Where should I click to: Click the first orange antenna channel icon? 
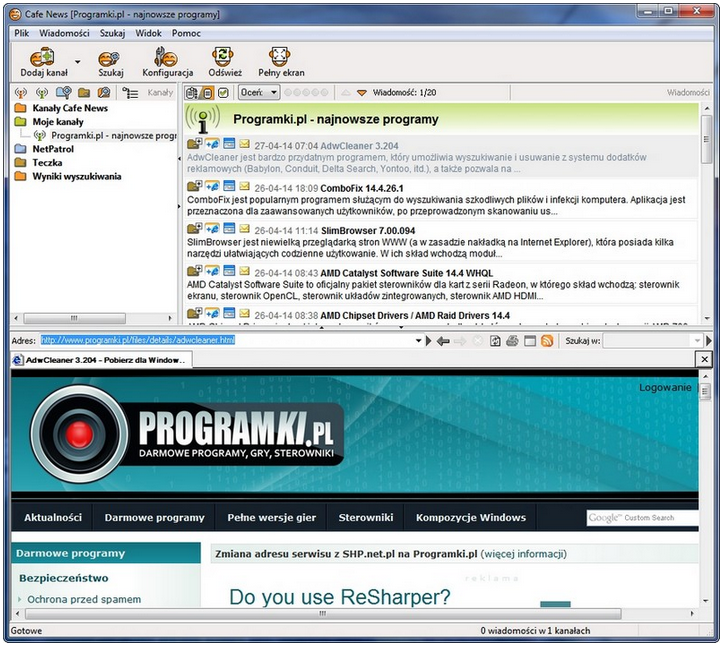[x=20, y=93]
